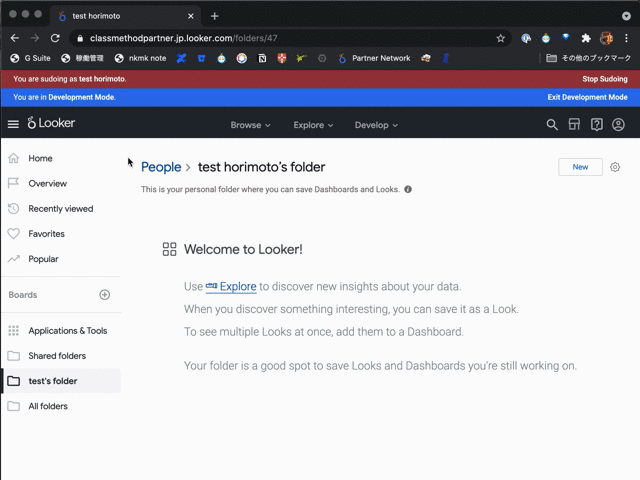Open the その他のブックマーク folder
This screenshot has width=640, height=480.
pyautogui.click(x=589, y=58)
